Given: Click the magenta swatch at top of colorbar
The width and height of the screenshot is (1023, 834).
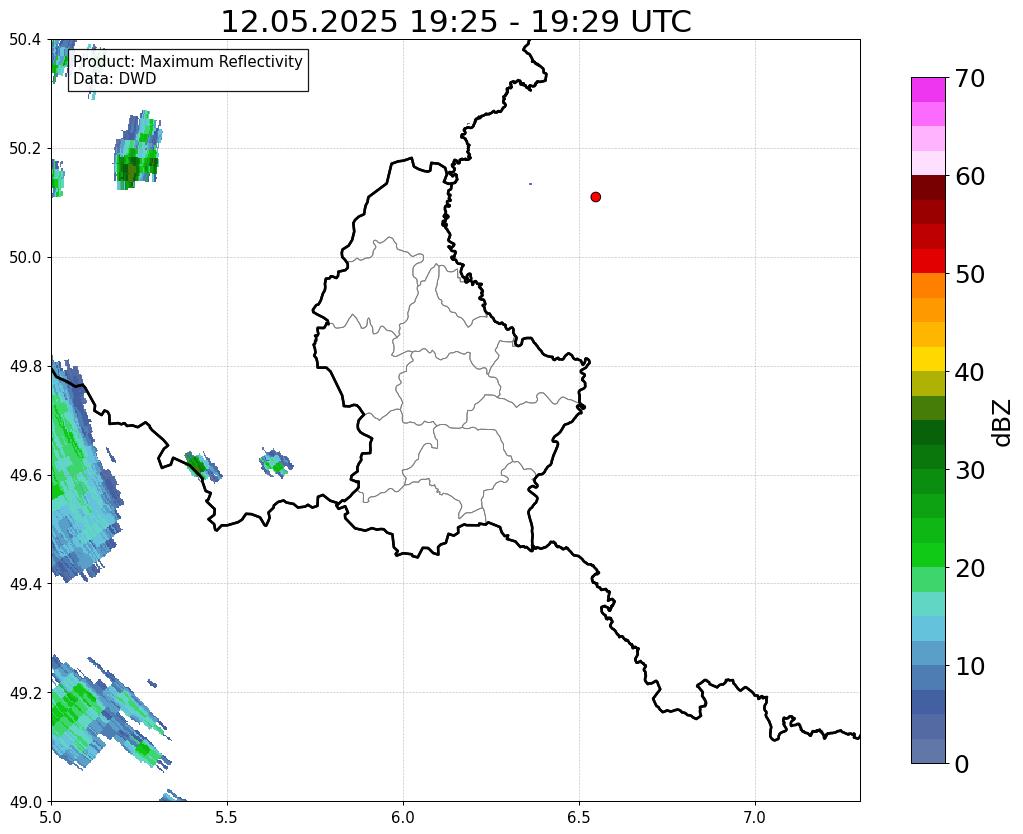Looking at the screenshot, I should pos(928,90).
